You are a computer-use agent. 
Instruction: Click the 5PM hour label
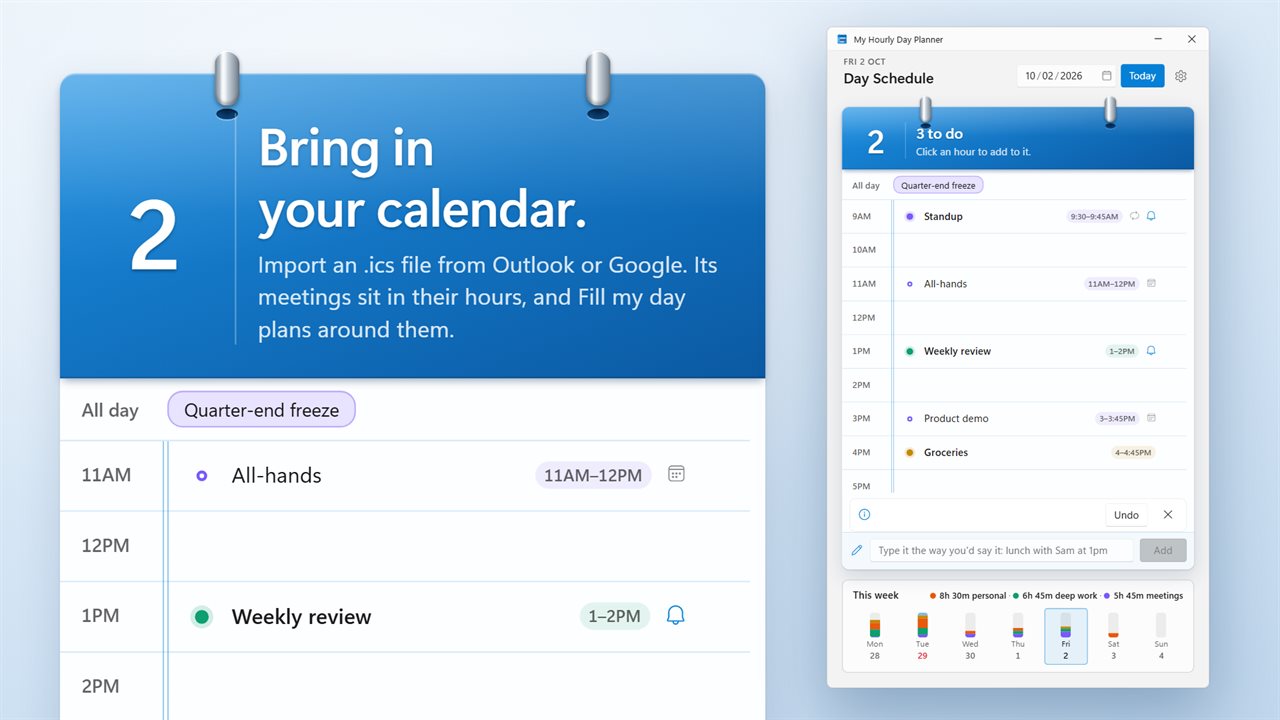[863, 486]
